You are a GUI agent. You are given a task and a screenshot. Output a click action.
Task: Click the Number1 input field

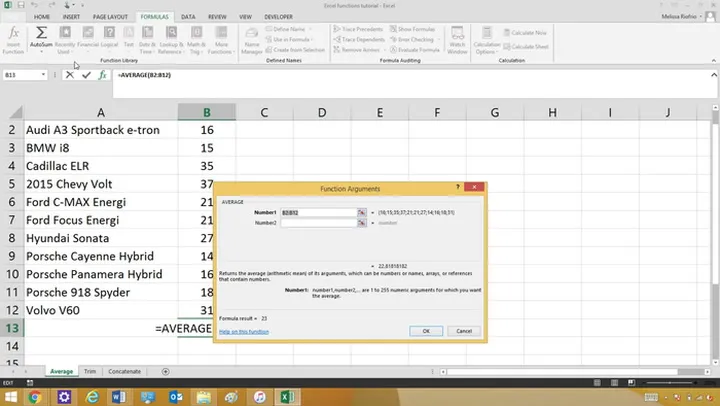[x=319, y=213]
